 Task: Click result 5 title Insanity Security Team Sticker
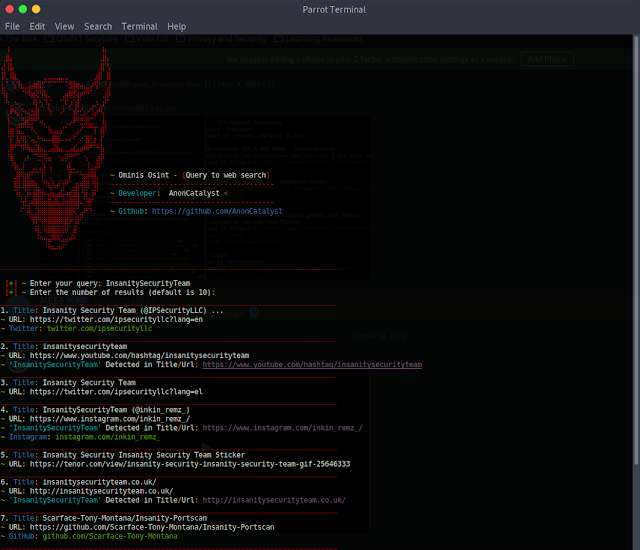144,455
